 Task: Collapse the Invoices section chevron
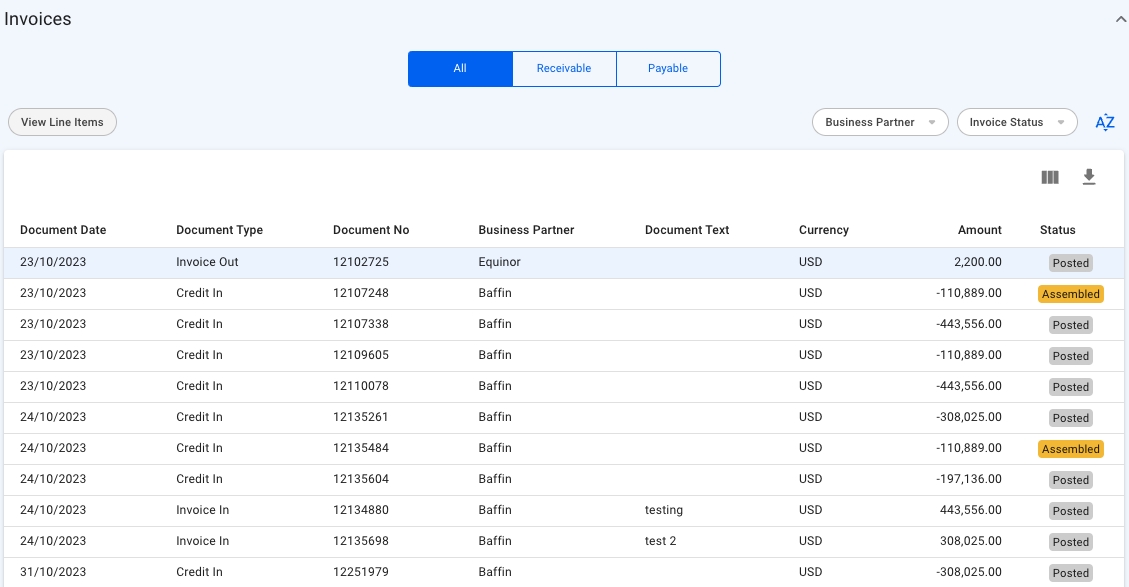point(1121,19)
